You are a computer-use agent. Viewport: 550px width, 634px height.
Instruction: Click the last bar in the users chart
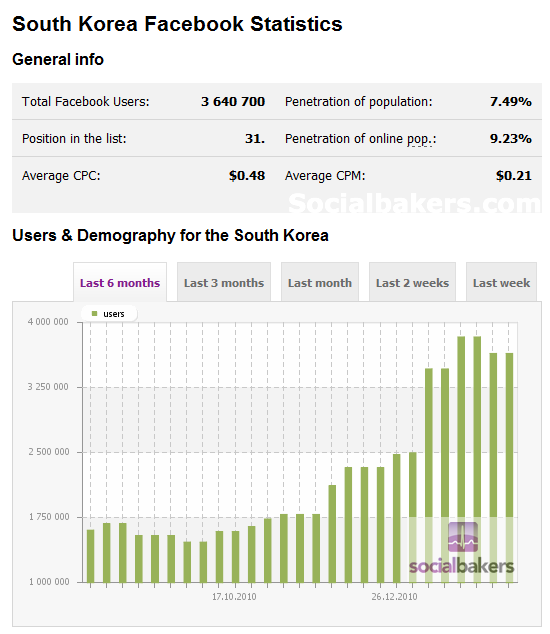click(509, 467)
